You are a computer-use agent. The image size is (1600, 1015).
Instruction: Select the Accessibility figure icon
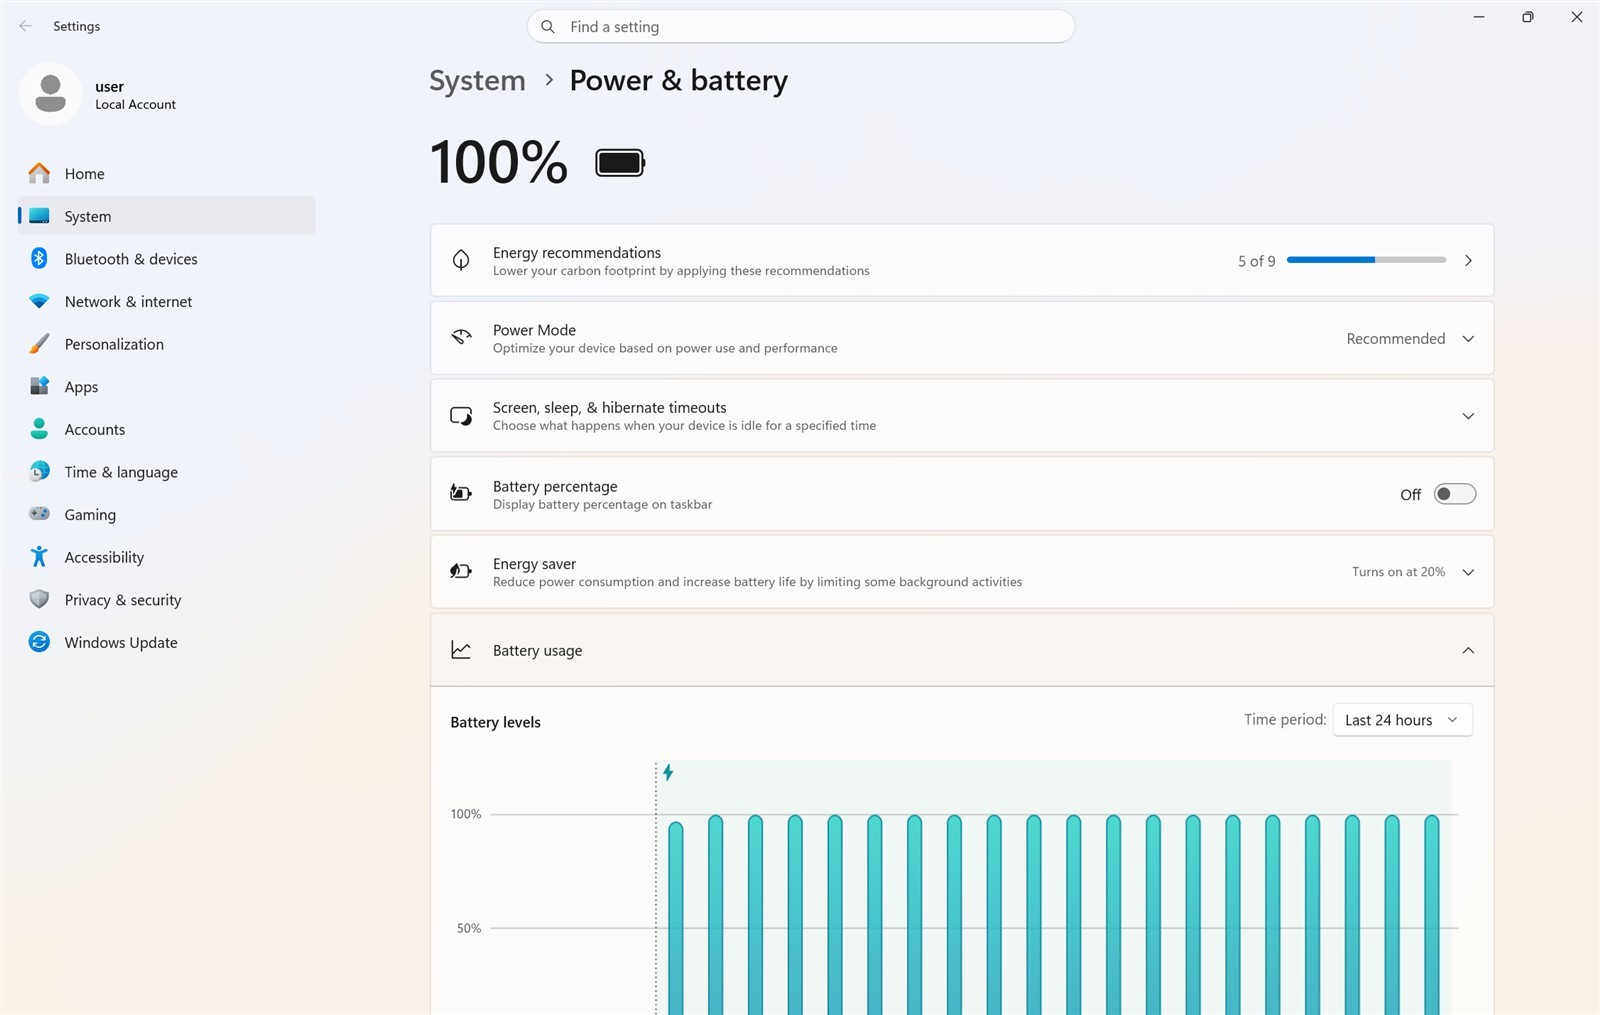pos(39,557)
